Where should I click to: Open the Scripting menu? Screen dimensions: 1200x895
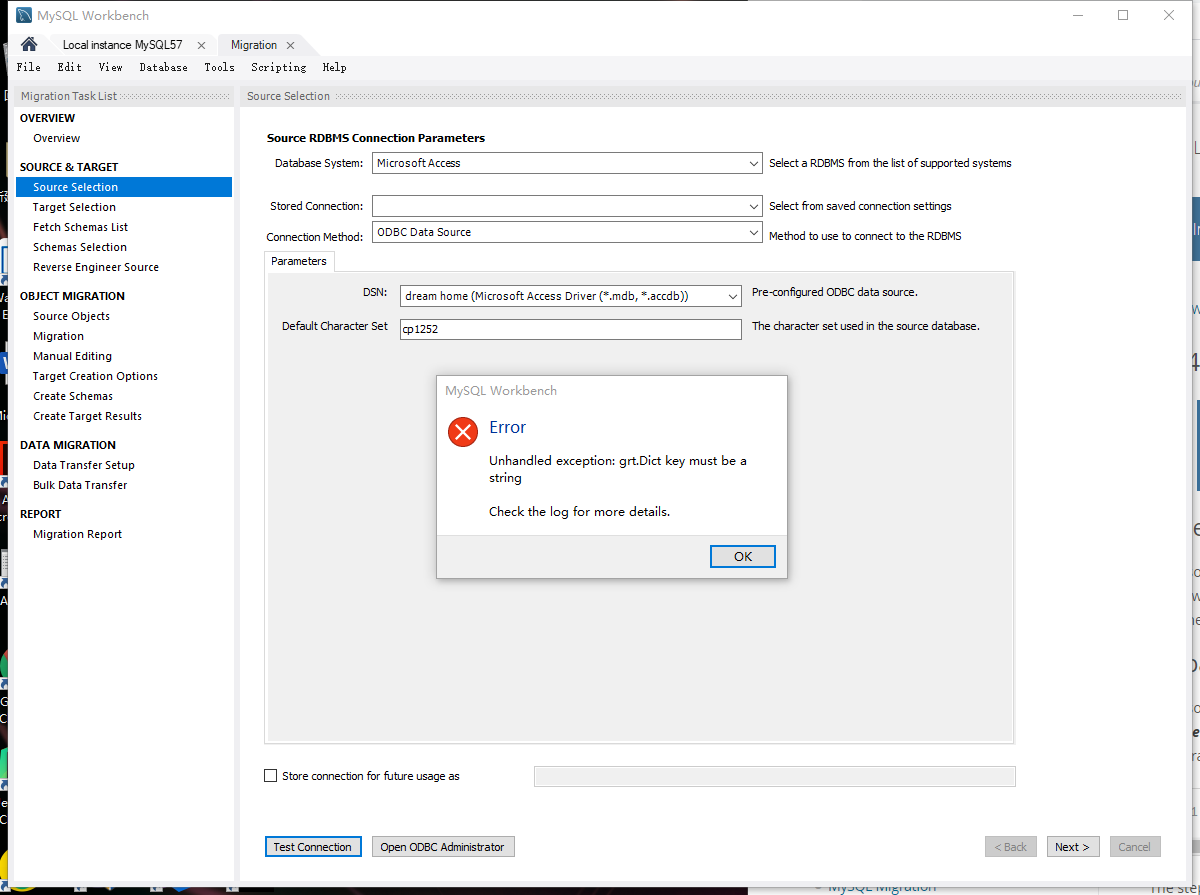coord(278,67)
